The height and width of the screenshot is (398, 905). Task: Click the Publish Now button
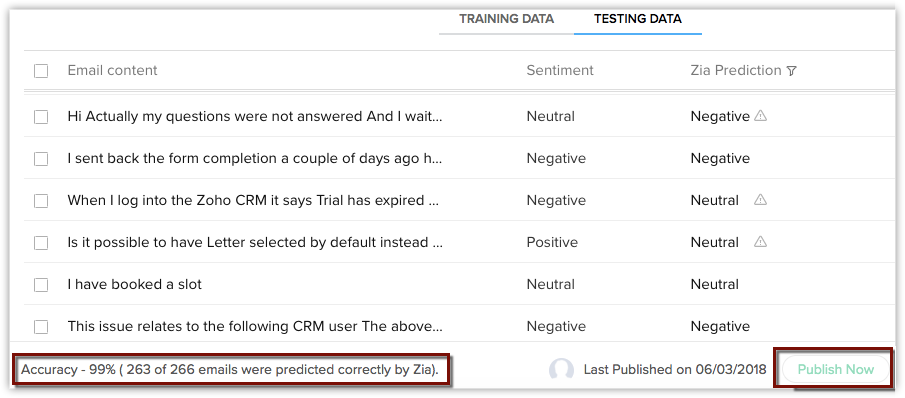click(x=836, y=370)
